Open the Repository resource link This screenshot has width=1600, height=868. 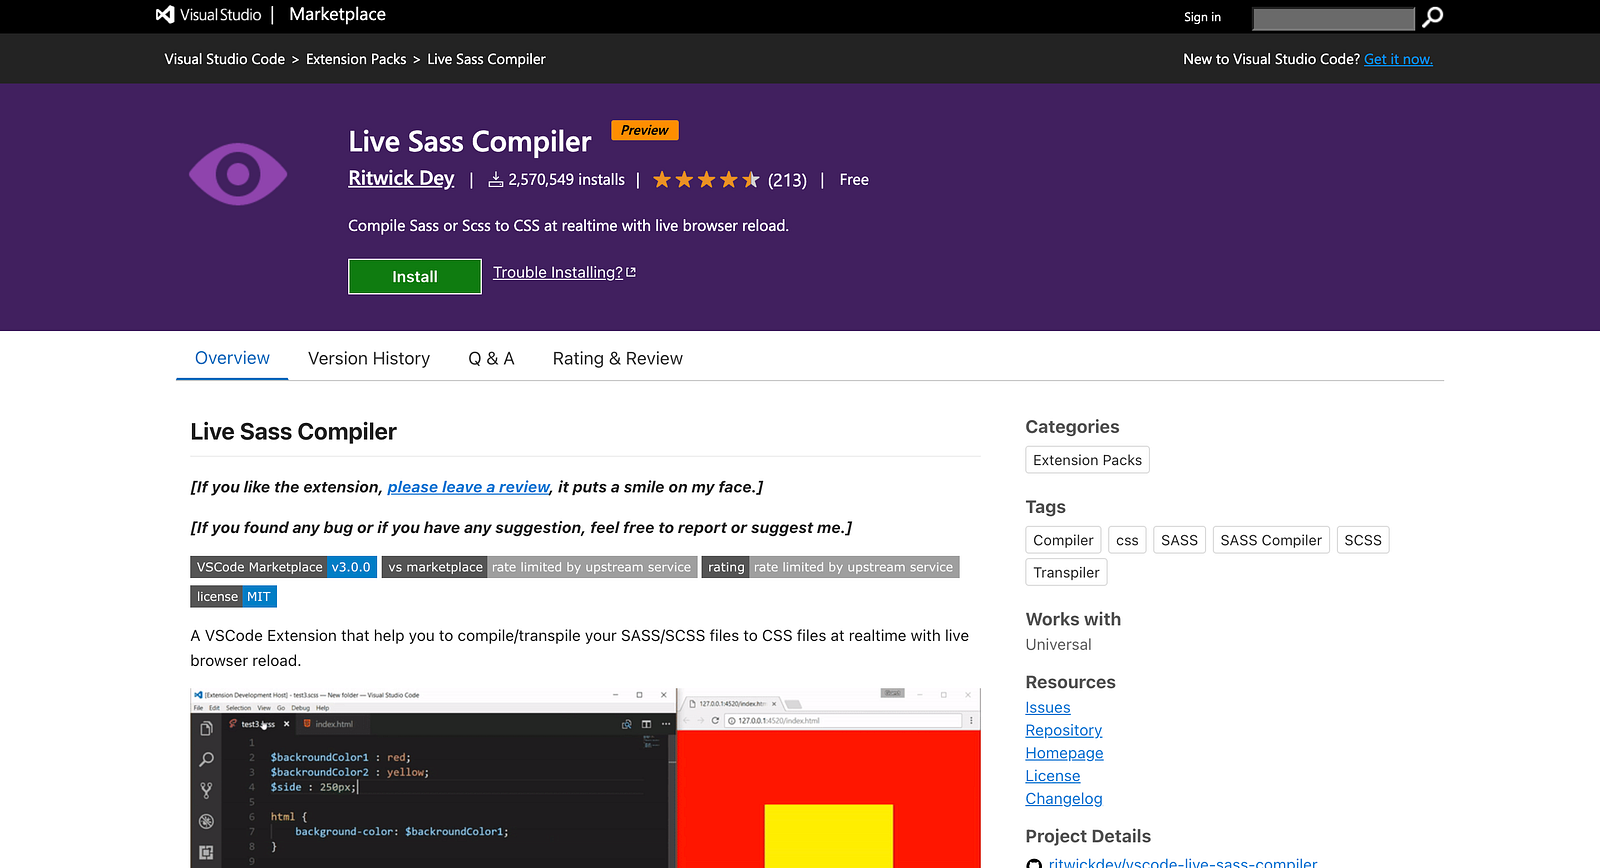(x=1064, y=731)
